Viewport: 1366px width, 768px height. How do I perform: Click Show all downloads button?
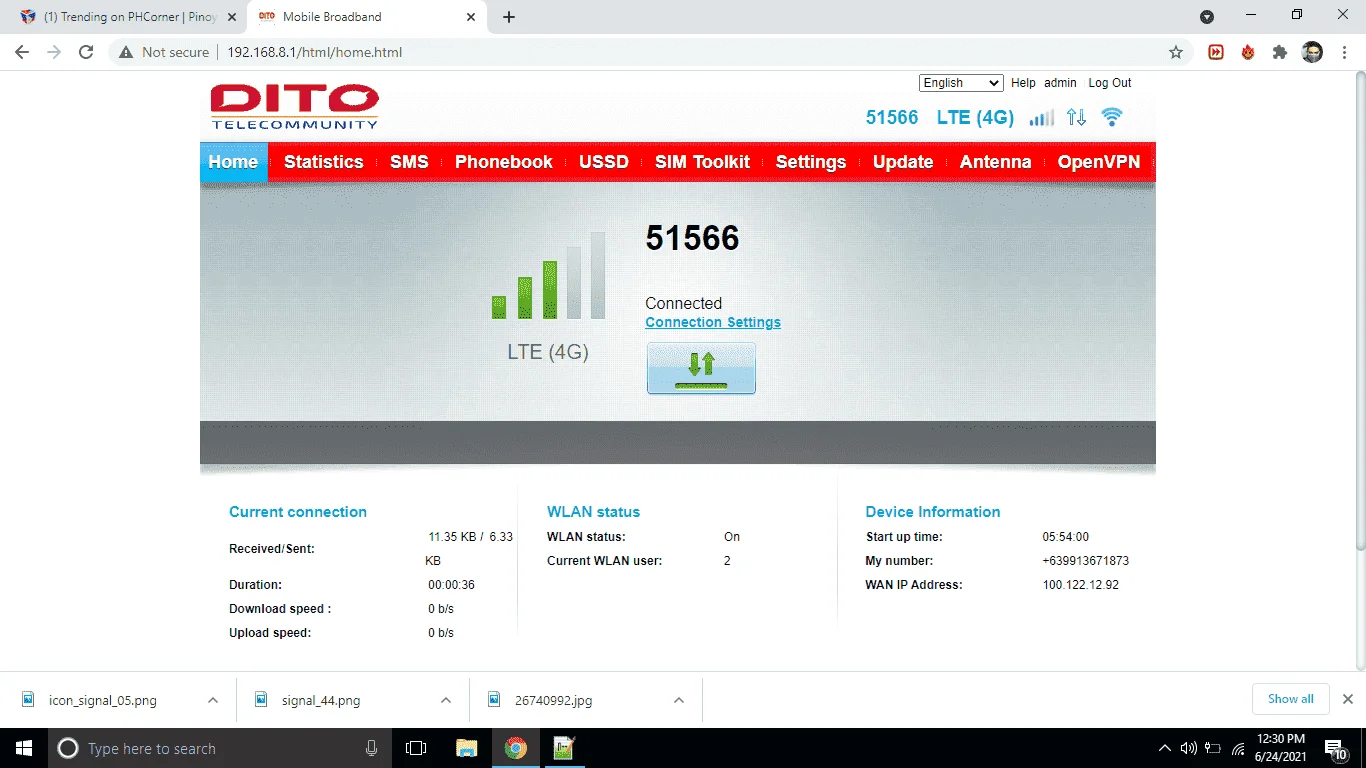pos(1291,699)
